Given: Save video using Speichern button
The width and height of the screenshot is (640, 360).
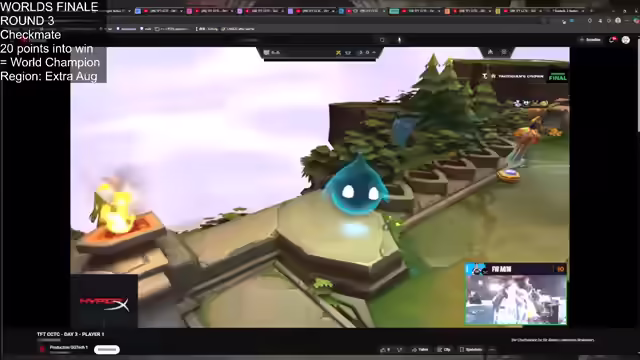Looking at the screenshot, I should point(471,350).
